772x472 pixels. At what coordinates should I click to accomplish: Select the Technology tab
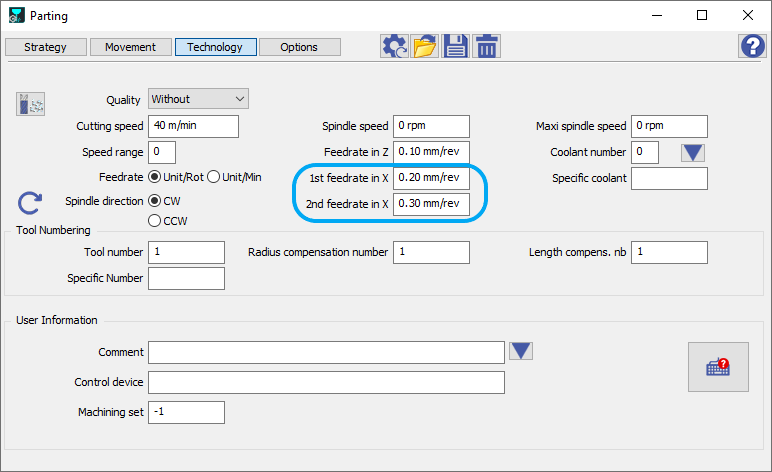click(215, 47)
